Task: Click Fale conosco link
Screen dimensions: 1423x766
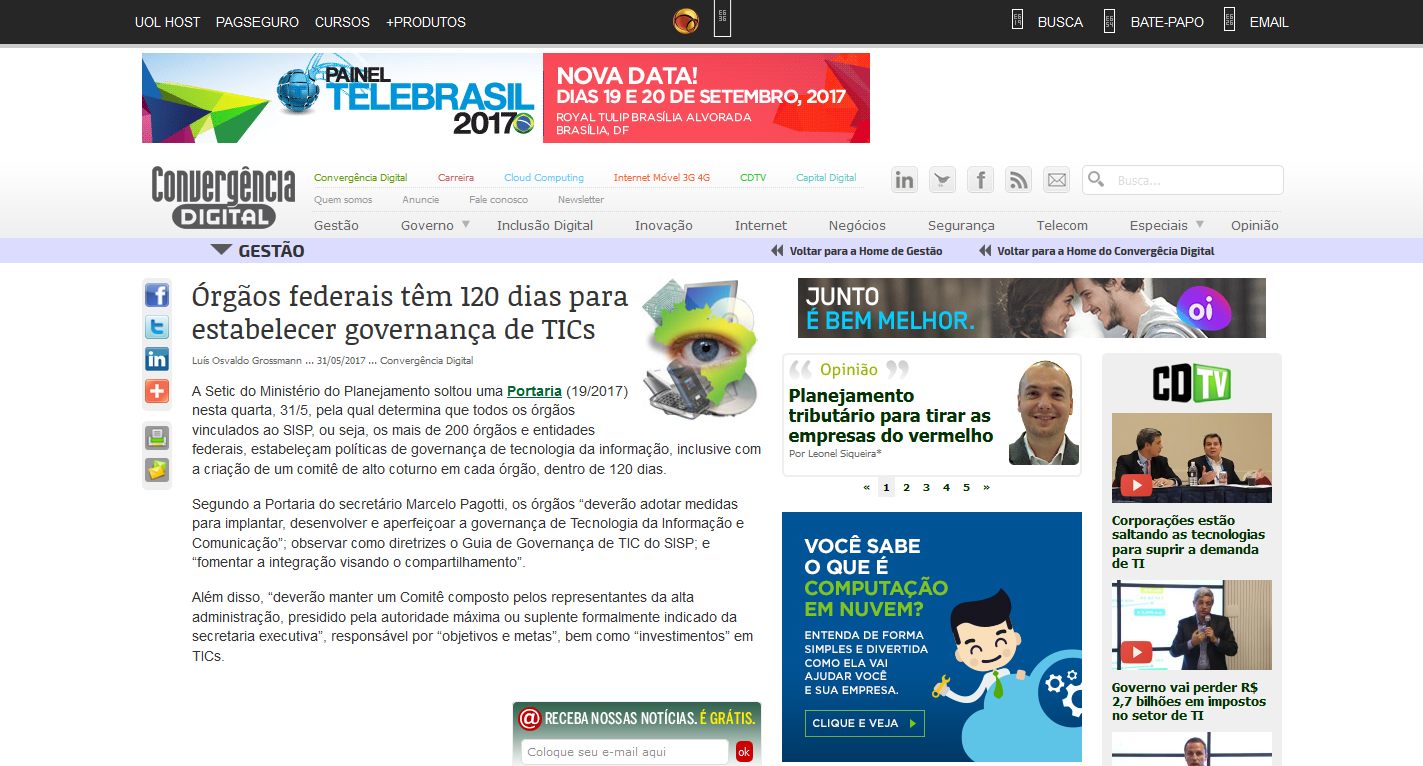Action: pyautogui.click(x=498, y=200)
